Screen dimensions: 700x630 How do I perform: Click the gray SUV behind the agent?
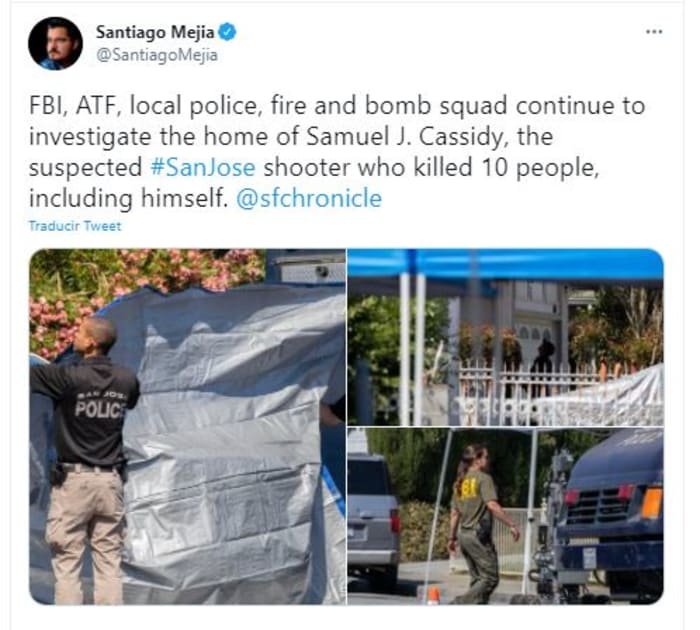pos(373,519)
